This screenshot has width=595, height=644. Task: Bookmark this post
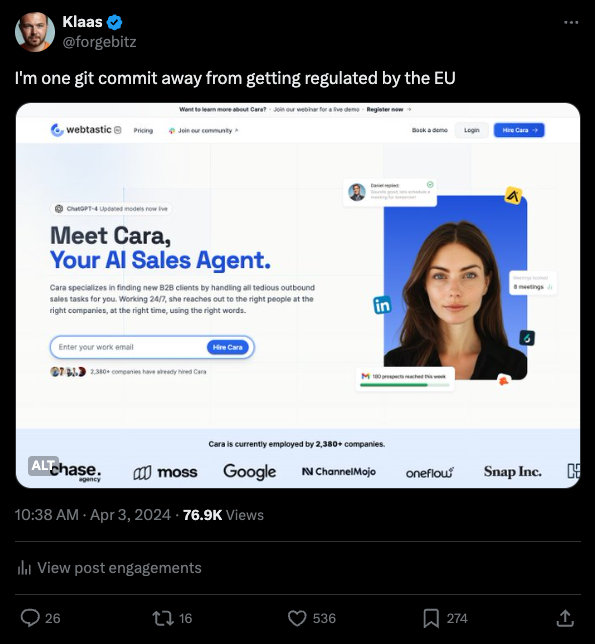431,618
